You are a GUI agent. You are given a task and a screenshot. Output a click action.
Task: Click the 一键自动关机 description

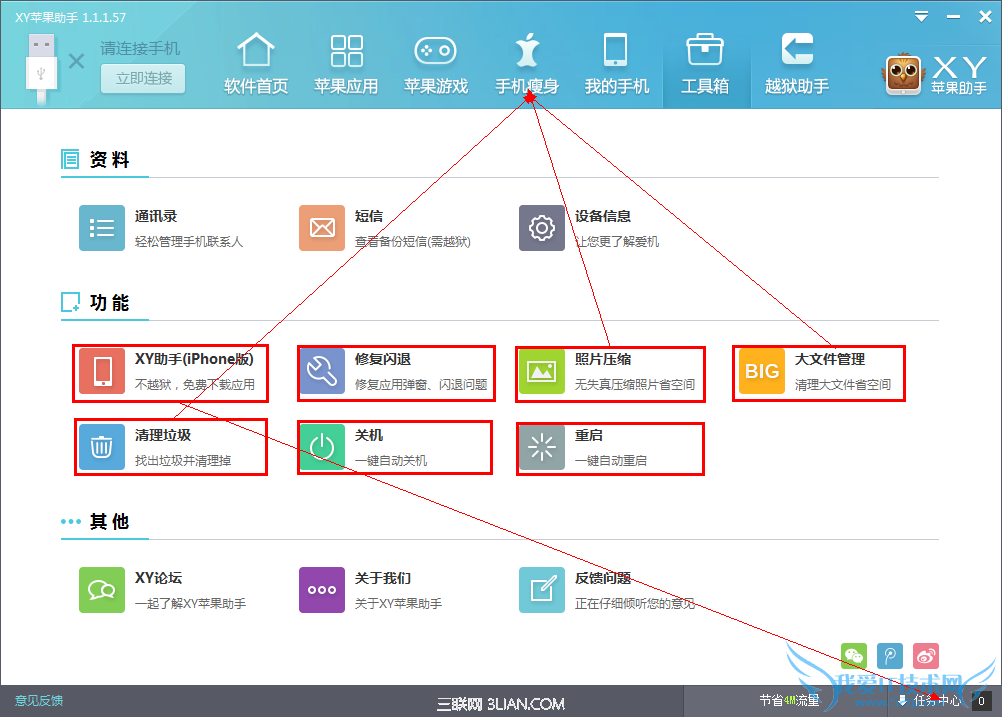coord(391,461)
